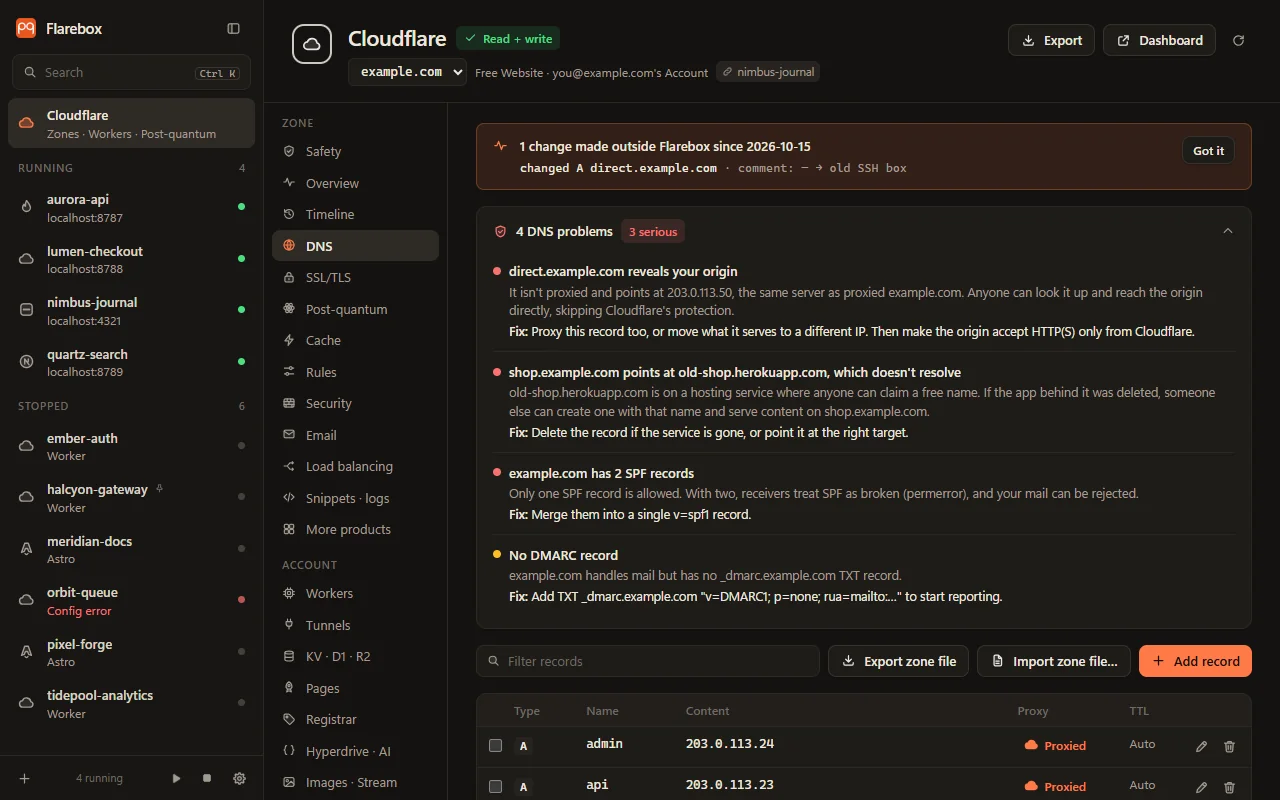Open the Timeline section
Image resolution: width=1280 pixels, height=800 pixels.
pyautogui.click(x=355, y=214)
